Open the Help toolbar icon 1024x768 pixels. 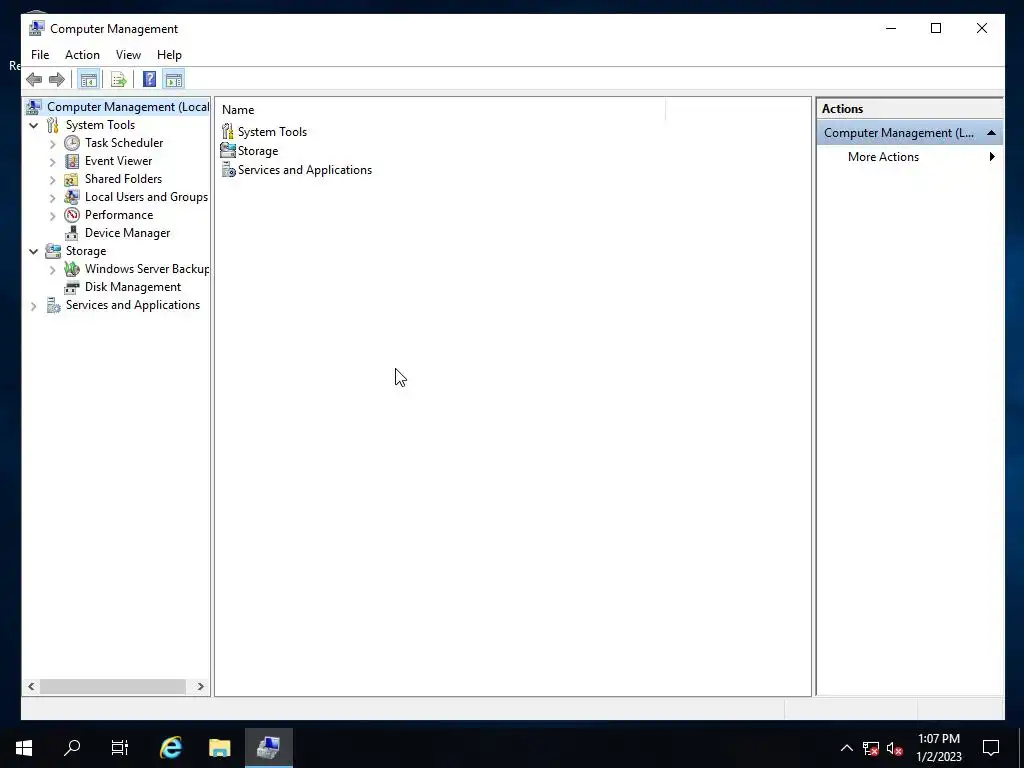click(x=150, y=80)
